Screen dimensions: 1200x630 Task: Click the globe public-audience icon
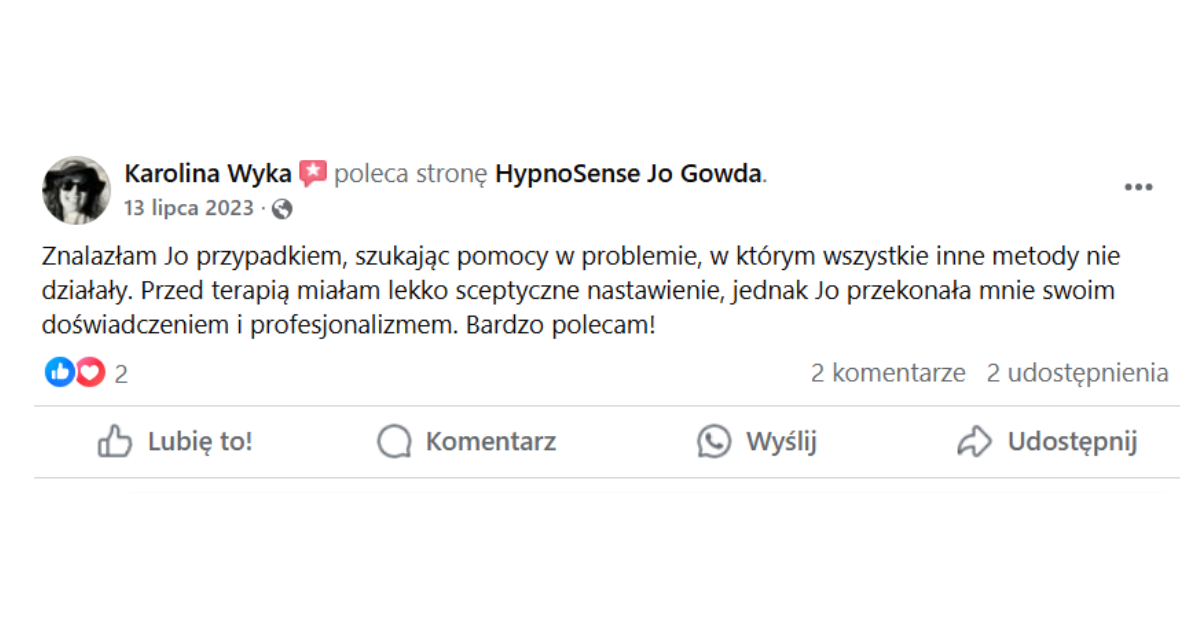click(x=283, y=209)
